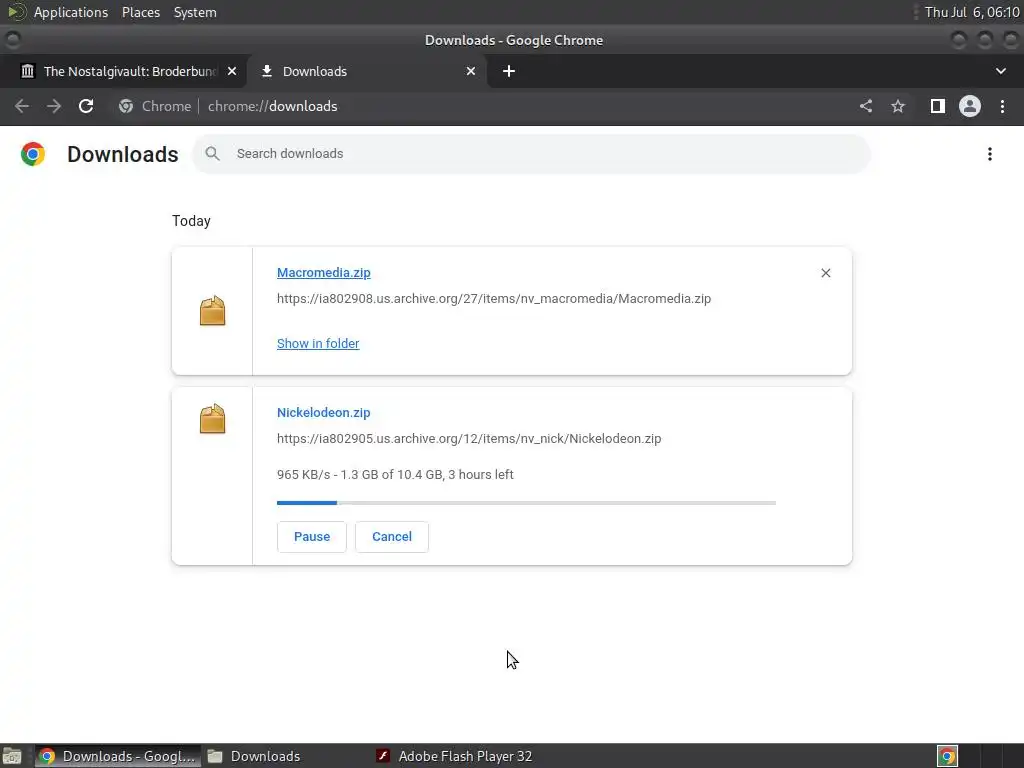Open the Places menu
The image size is (1024, 768).
pos(141,12)
